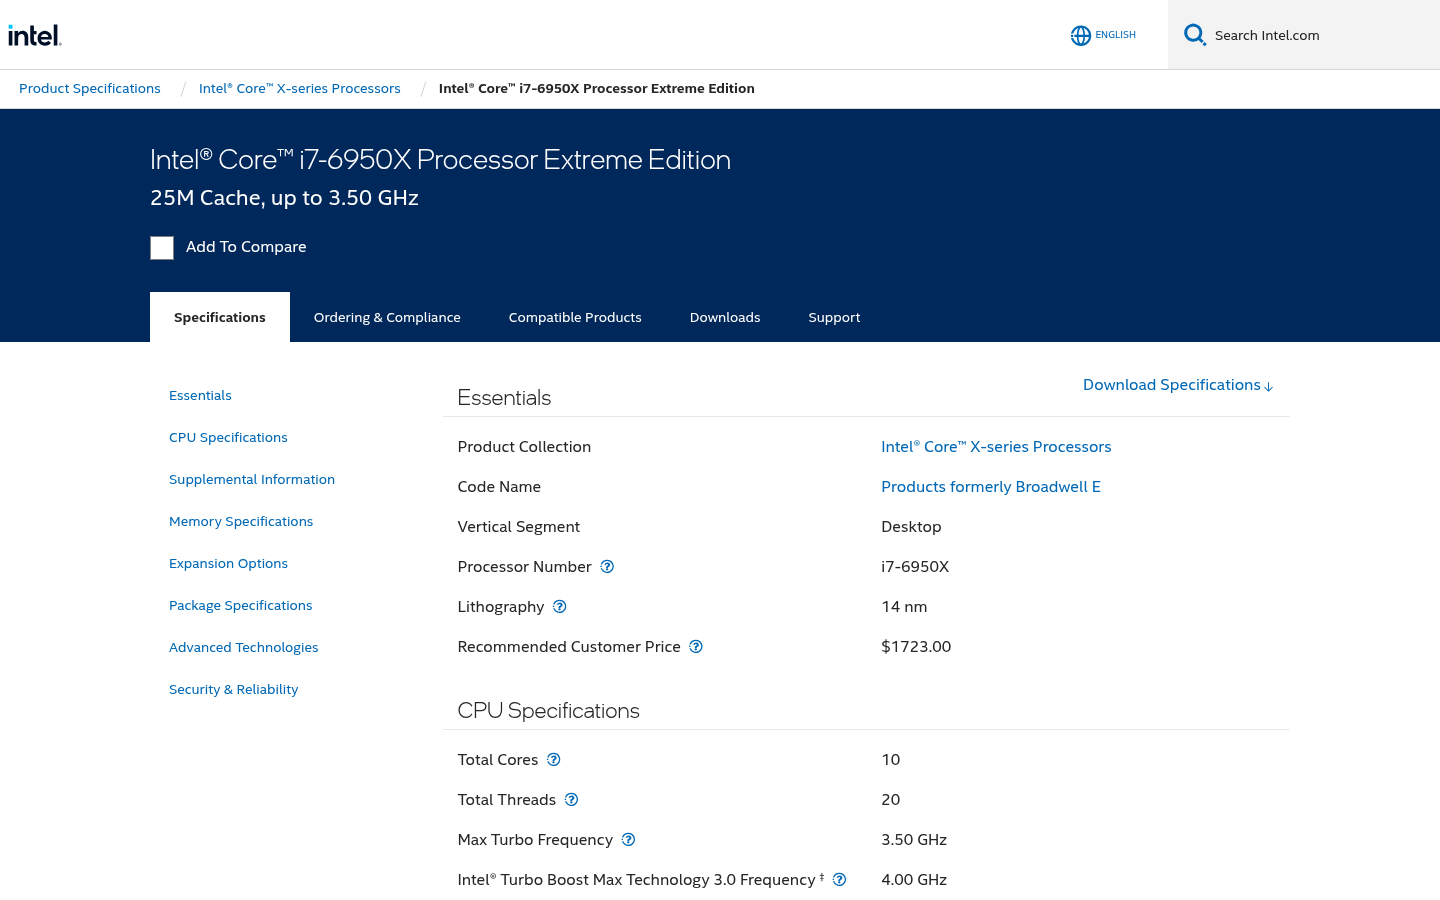1440x900 pixels.
Task: Jump to Security & Reliability section
Action: point(233,690)
